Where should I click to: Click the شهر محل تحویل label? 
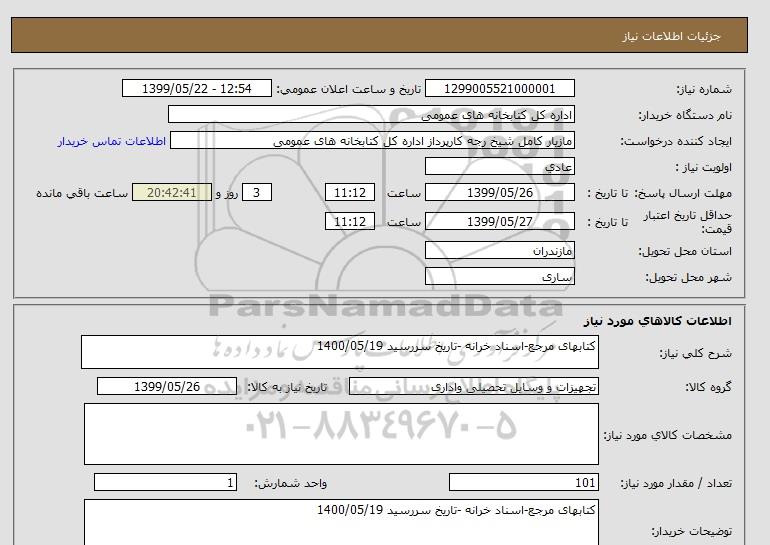tap(688, 277)
